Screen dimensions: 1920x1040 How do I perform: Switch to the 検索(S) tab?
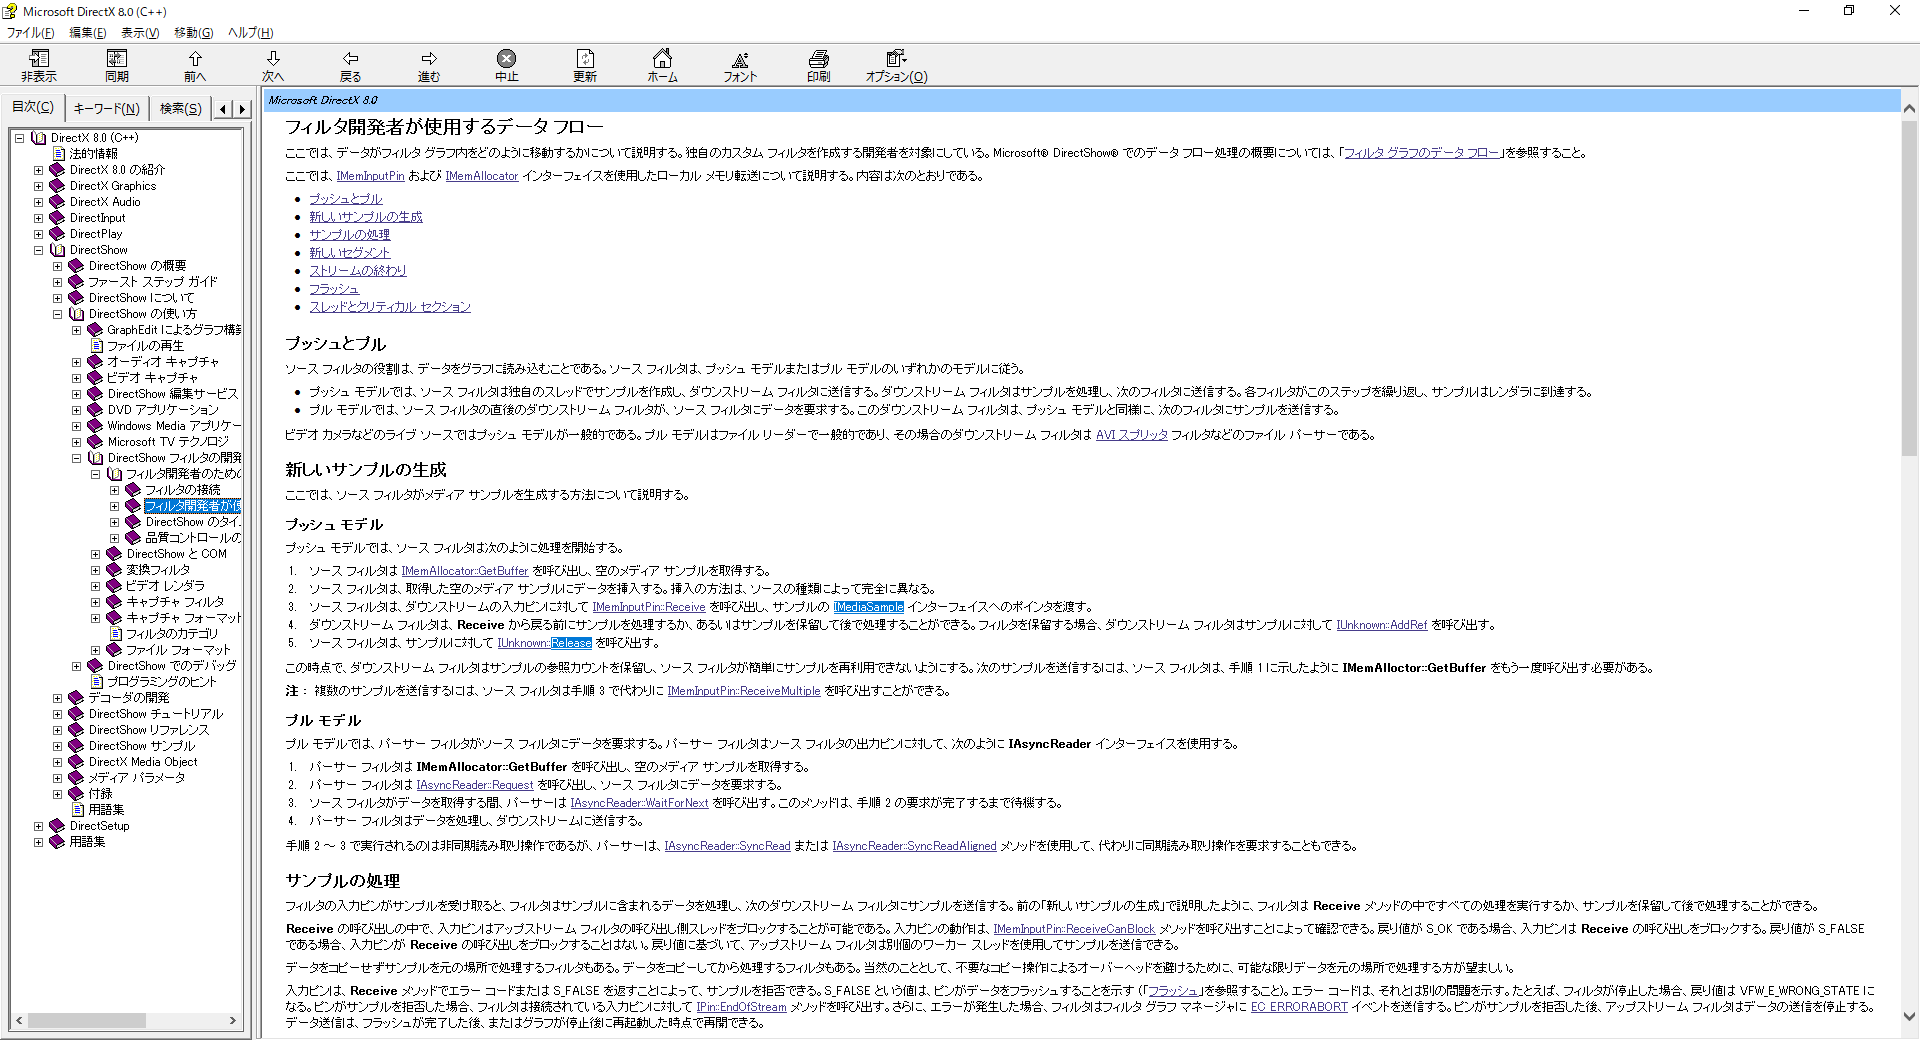[x=180, y=108]
